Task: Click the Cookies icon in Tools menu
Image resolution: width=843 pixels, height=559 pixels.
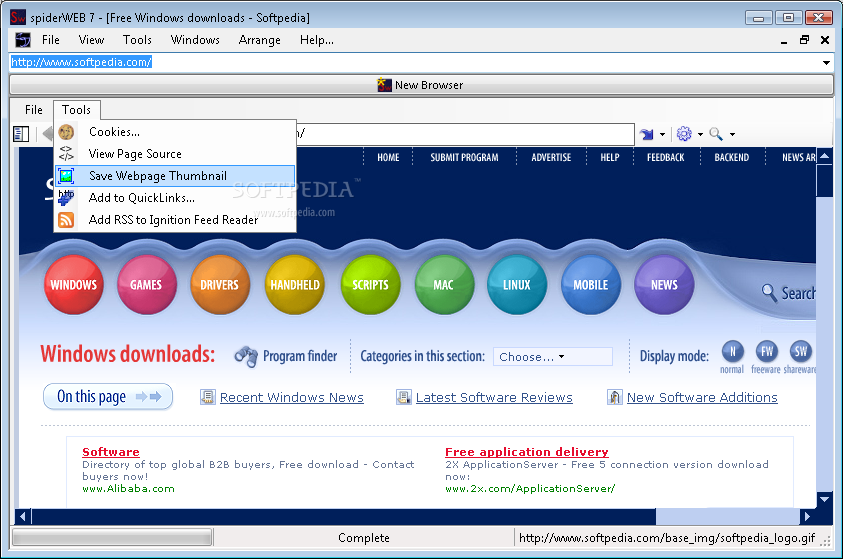Action: (x=66, y=132)
